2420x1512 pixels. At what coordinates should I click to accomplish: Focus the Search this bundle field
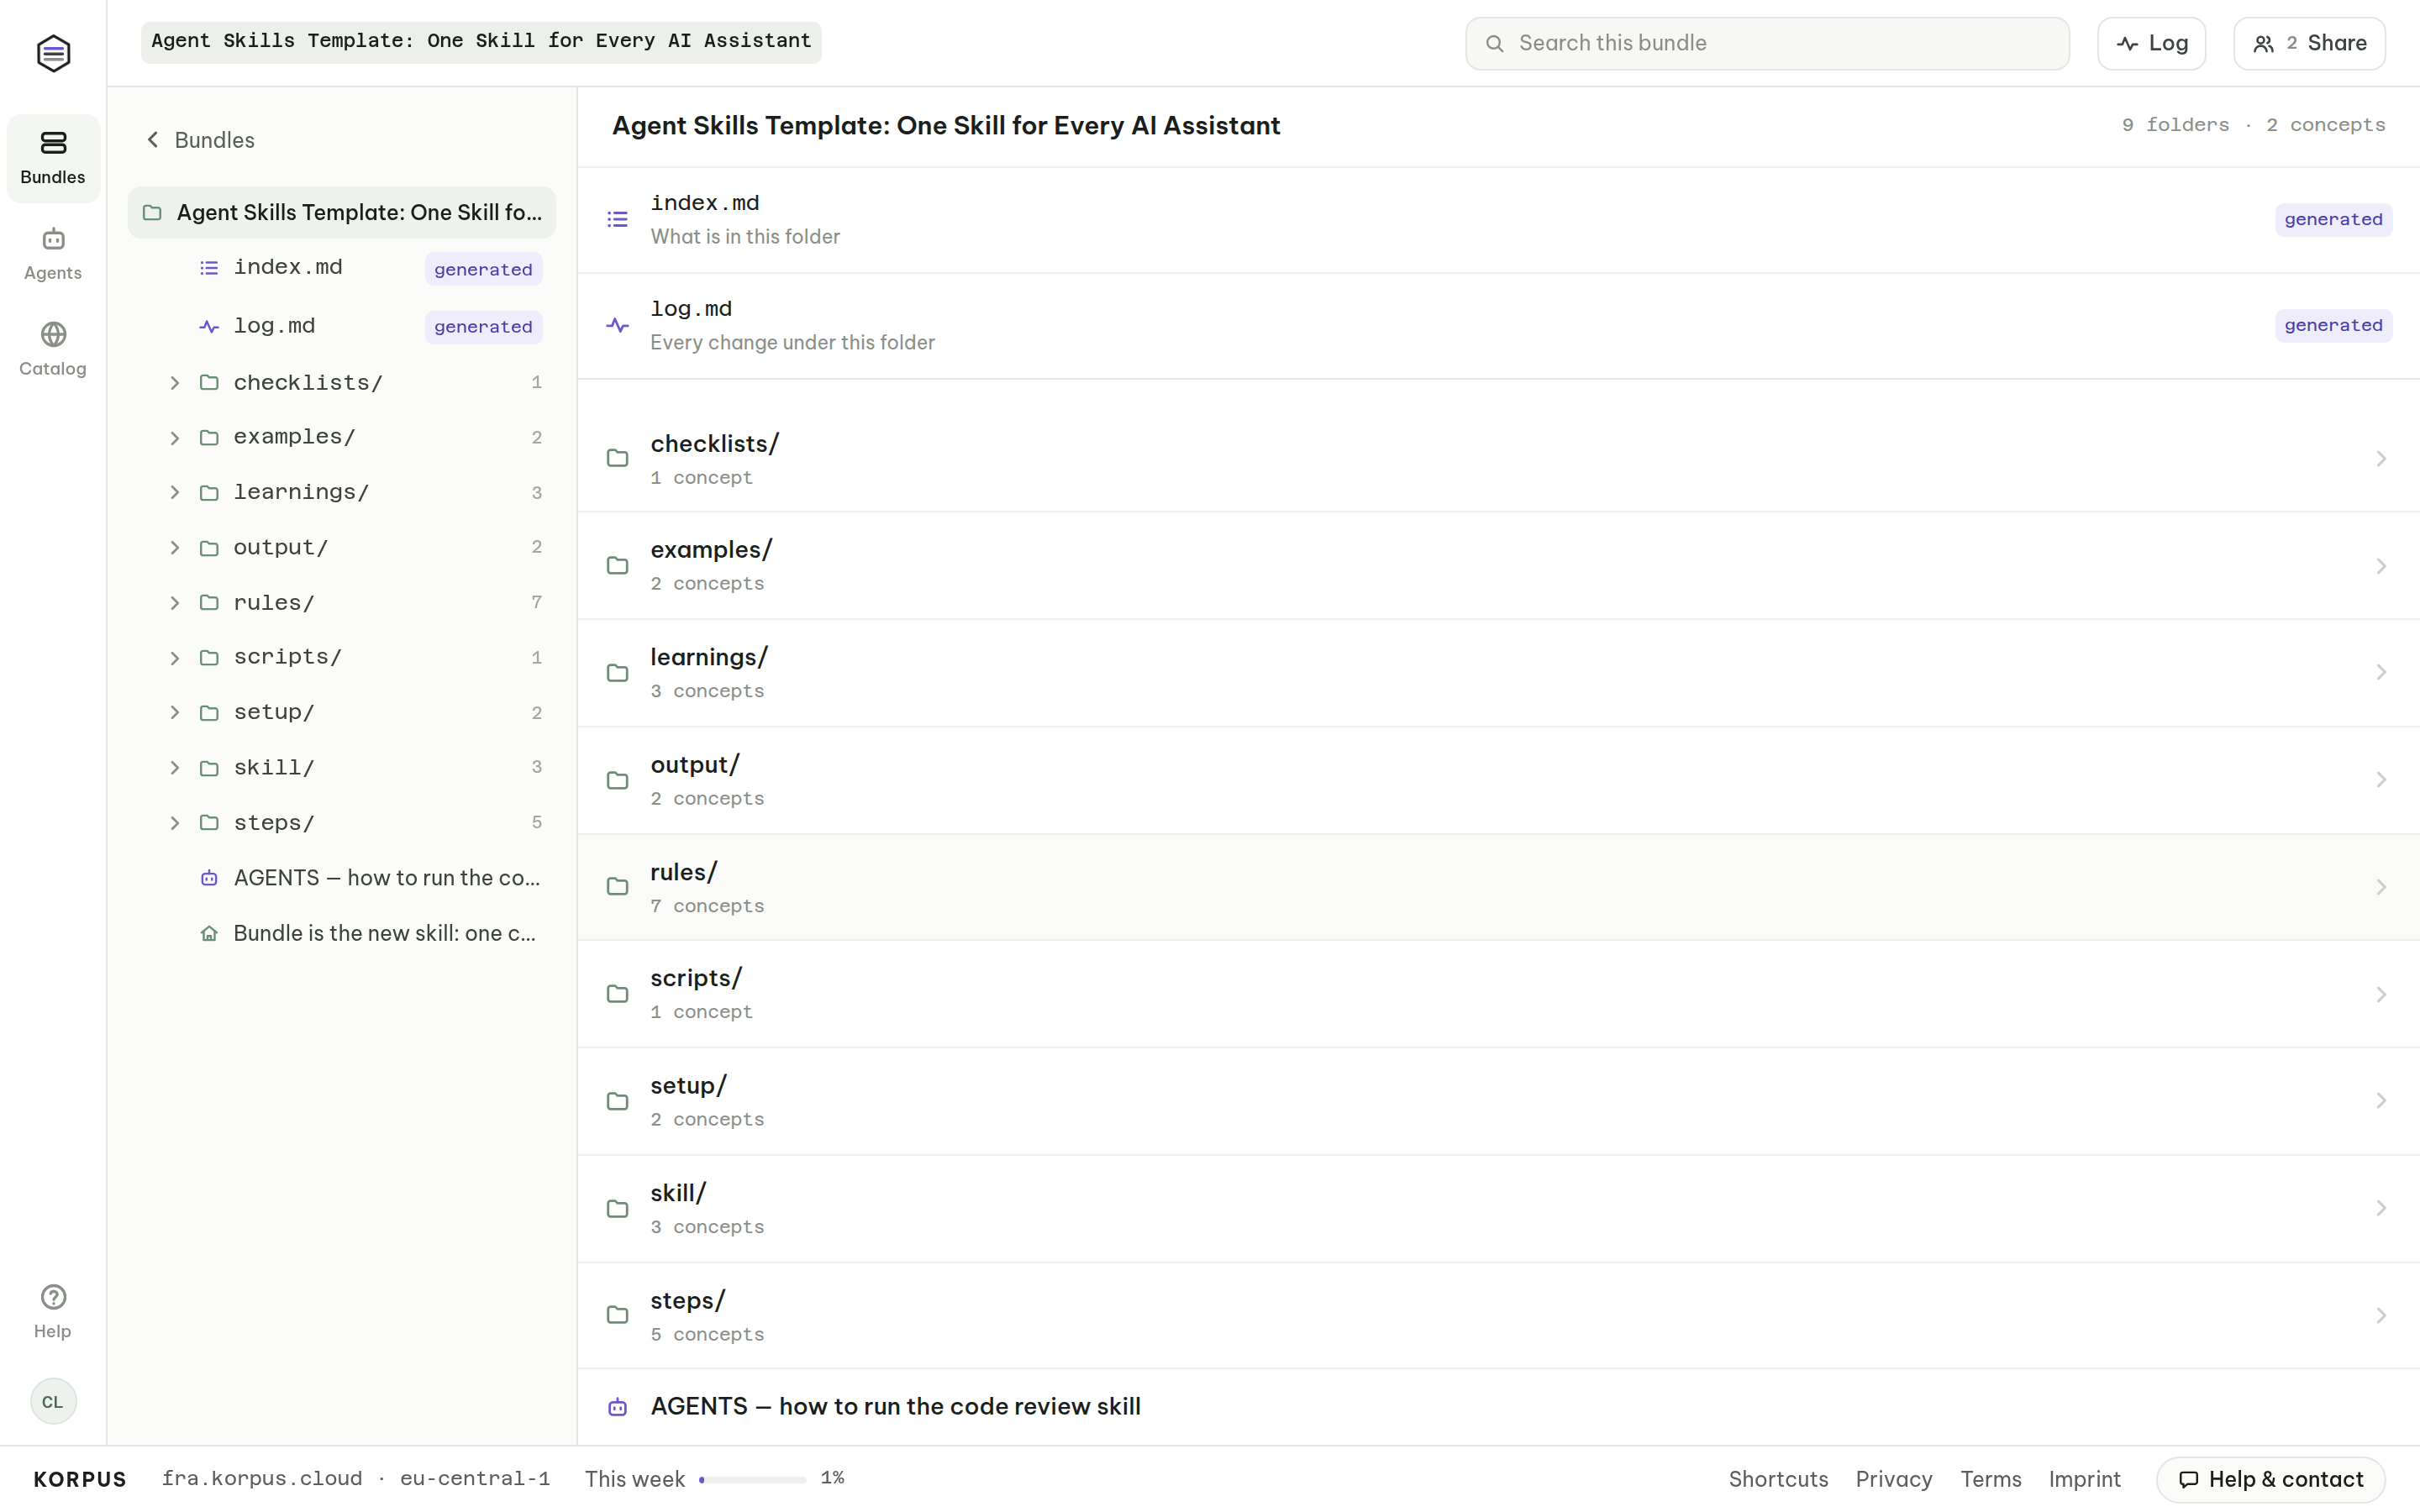click(1767, 43)
